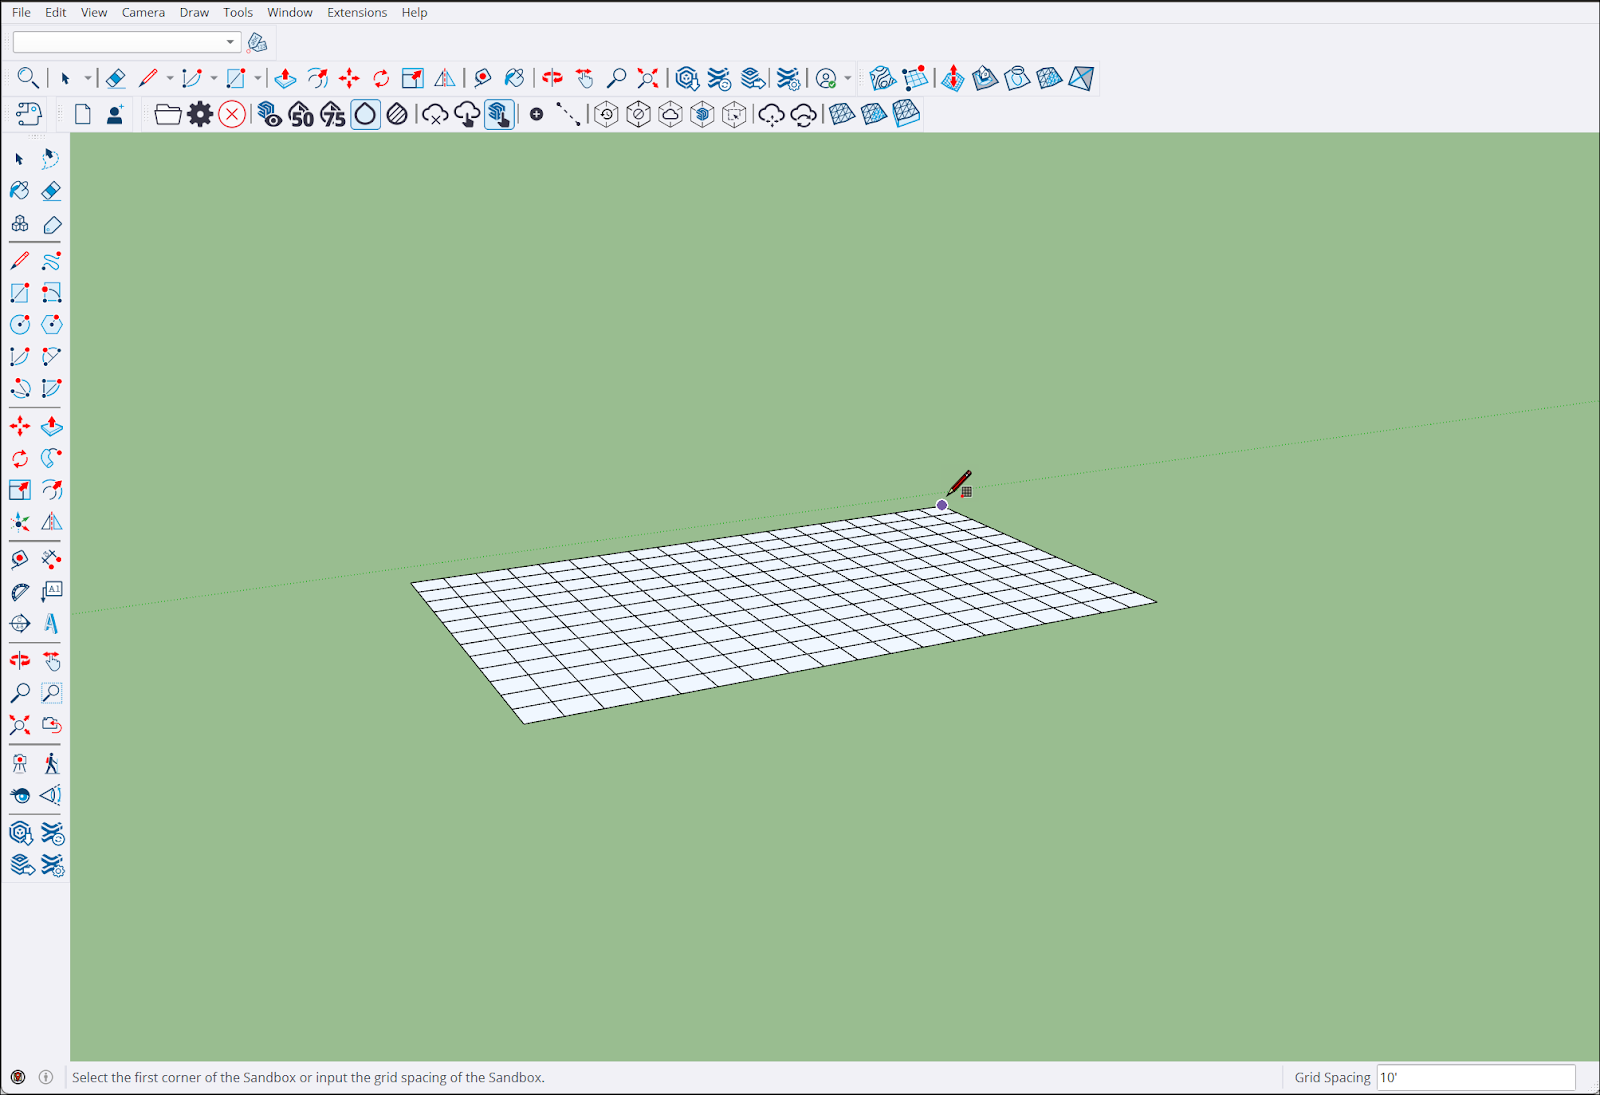1600x1095 pixels.
Task: Select the Freehand drawing tool
Action: (51, 260)
